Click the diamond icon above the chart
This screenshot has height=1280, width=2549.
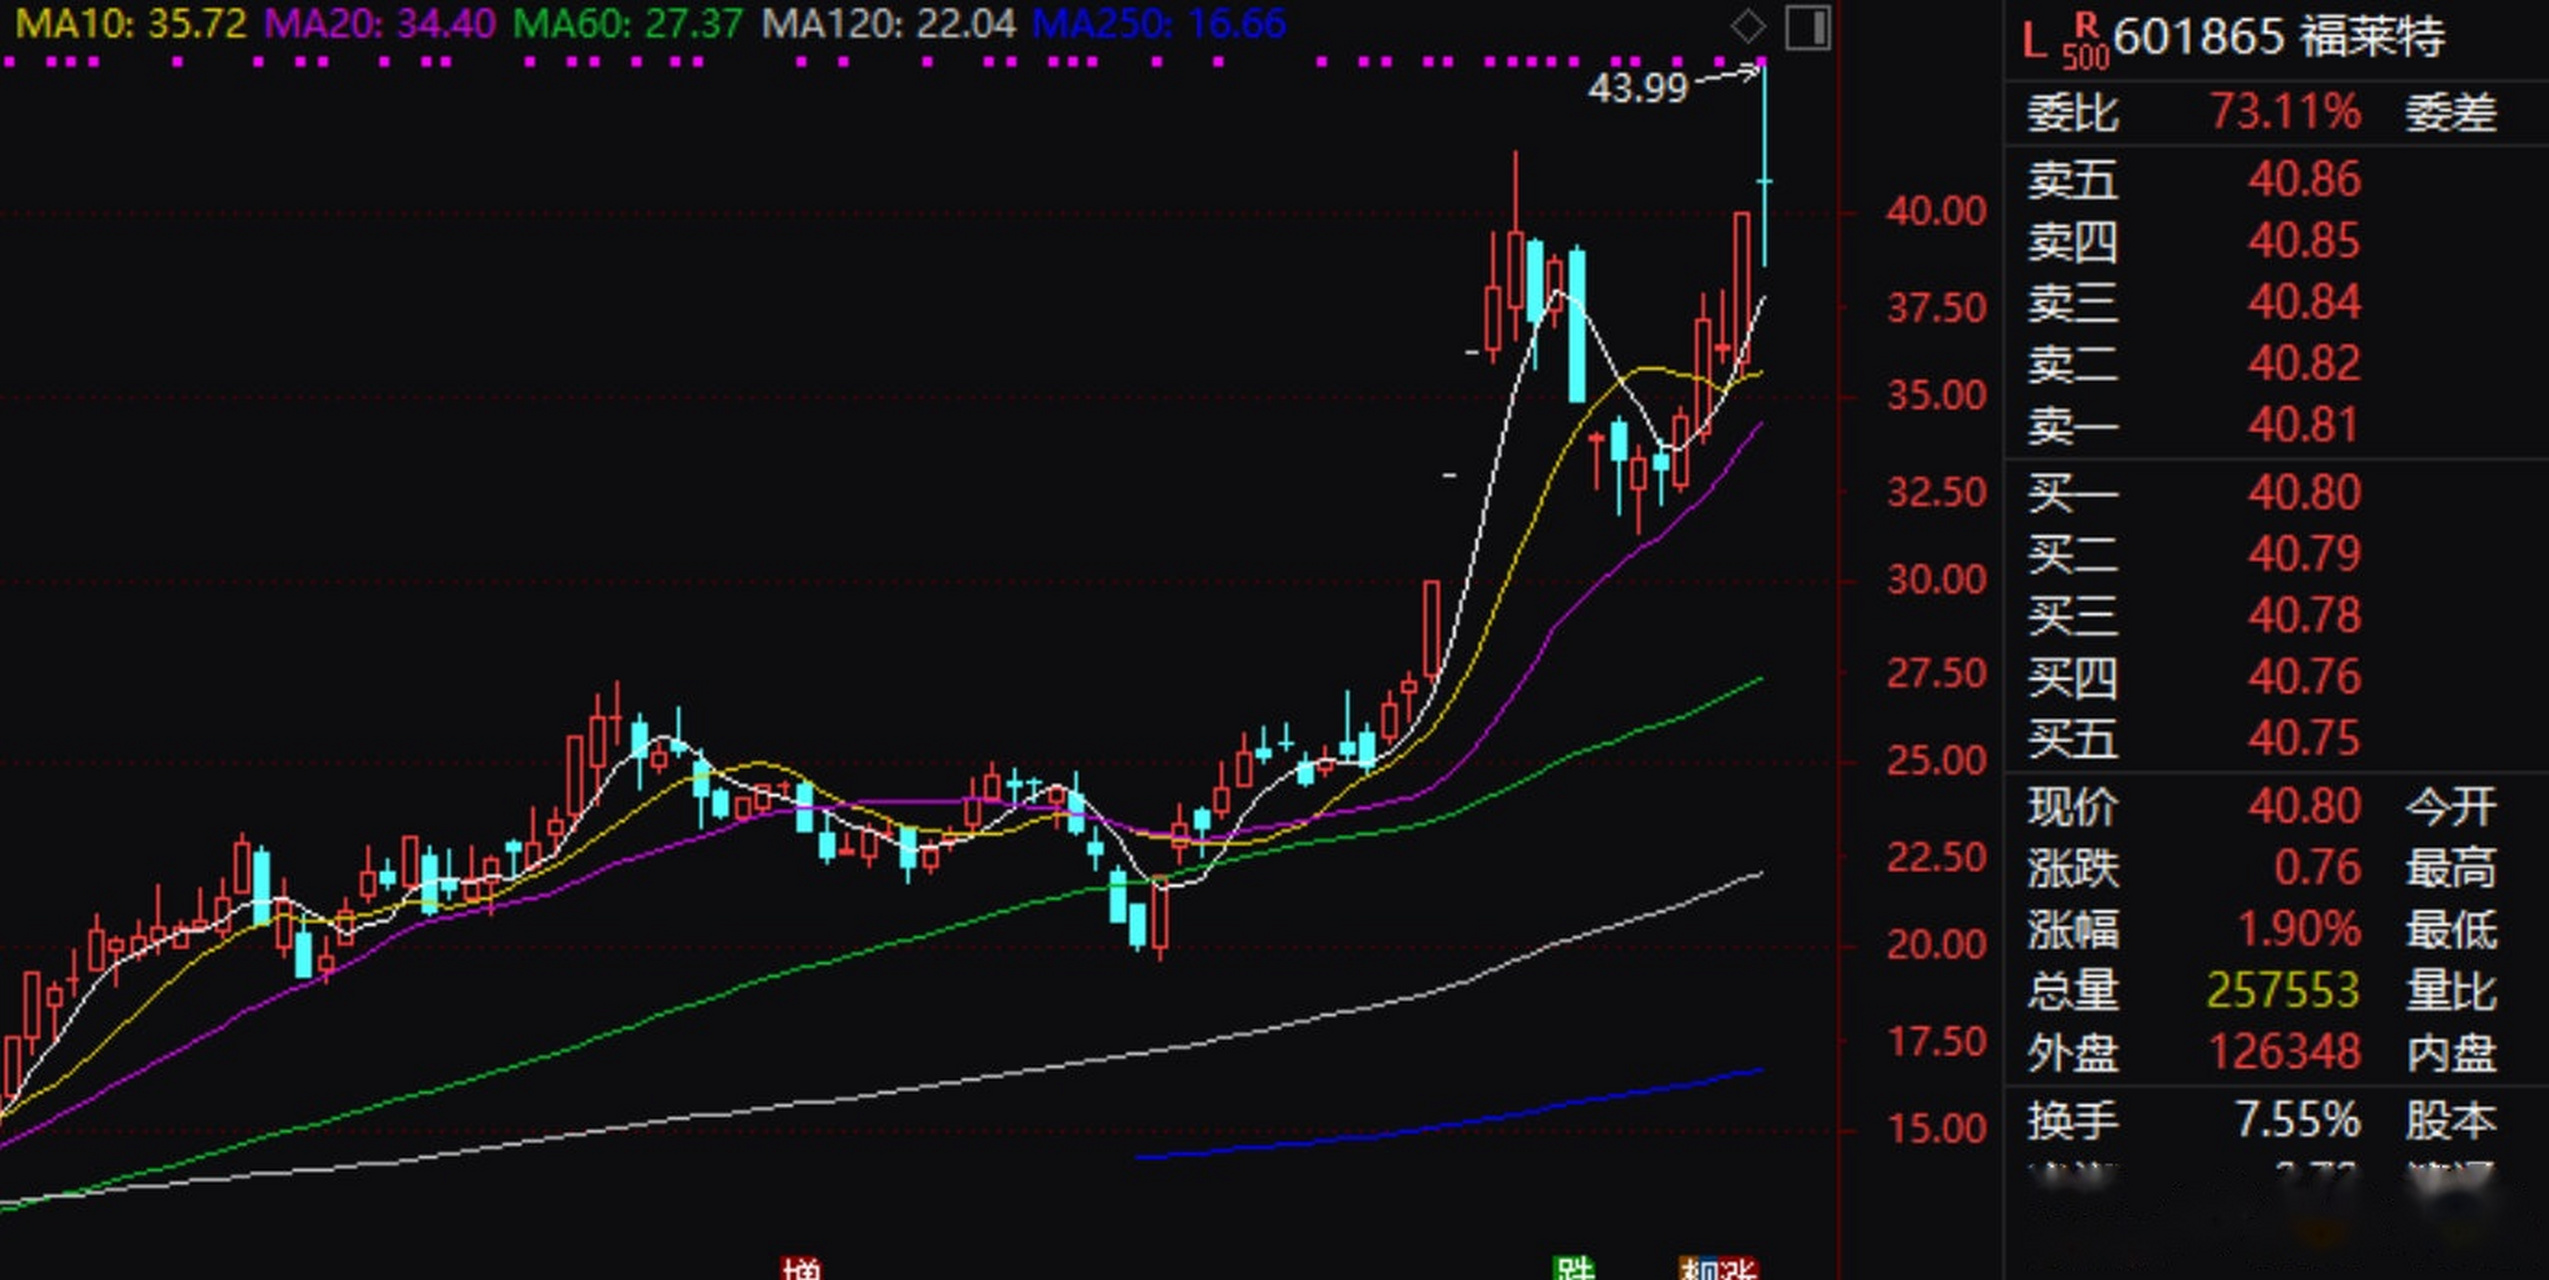pos(1748,26)
